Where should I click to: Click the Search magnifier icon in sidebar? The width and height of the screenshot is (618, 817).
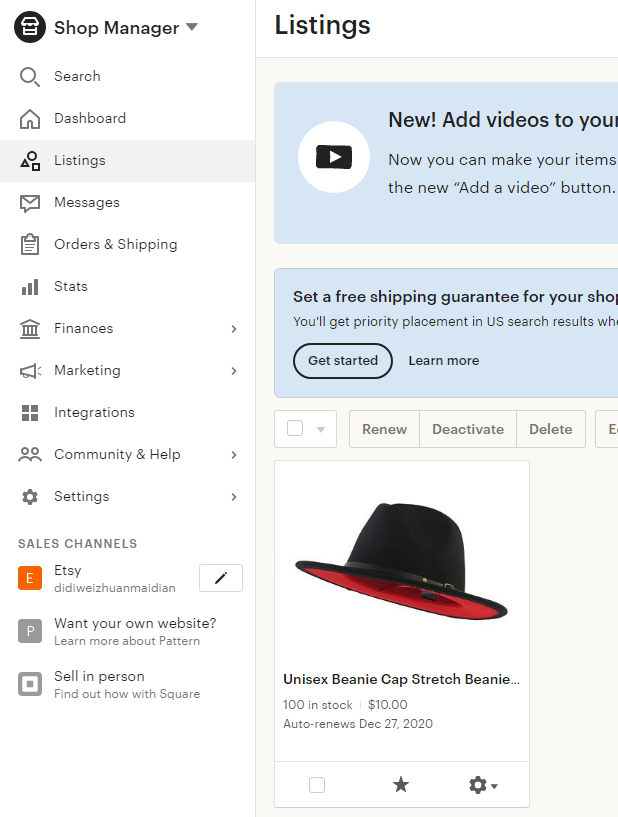point(30,77)
